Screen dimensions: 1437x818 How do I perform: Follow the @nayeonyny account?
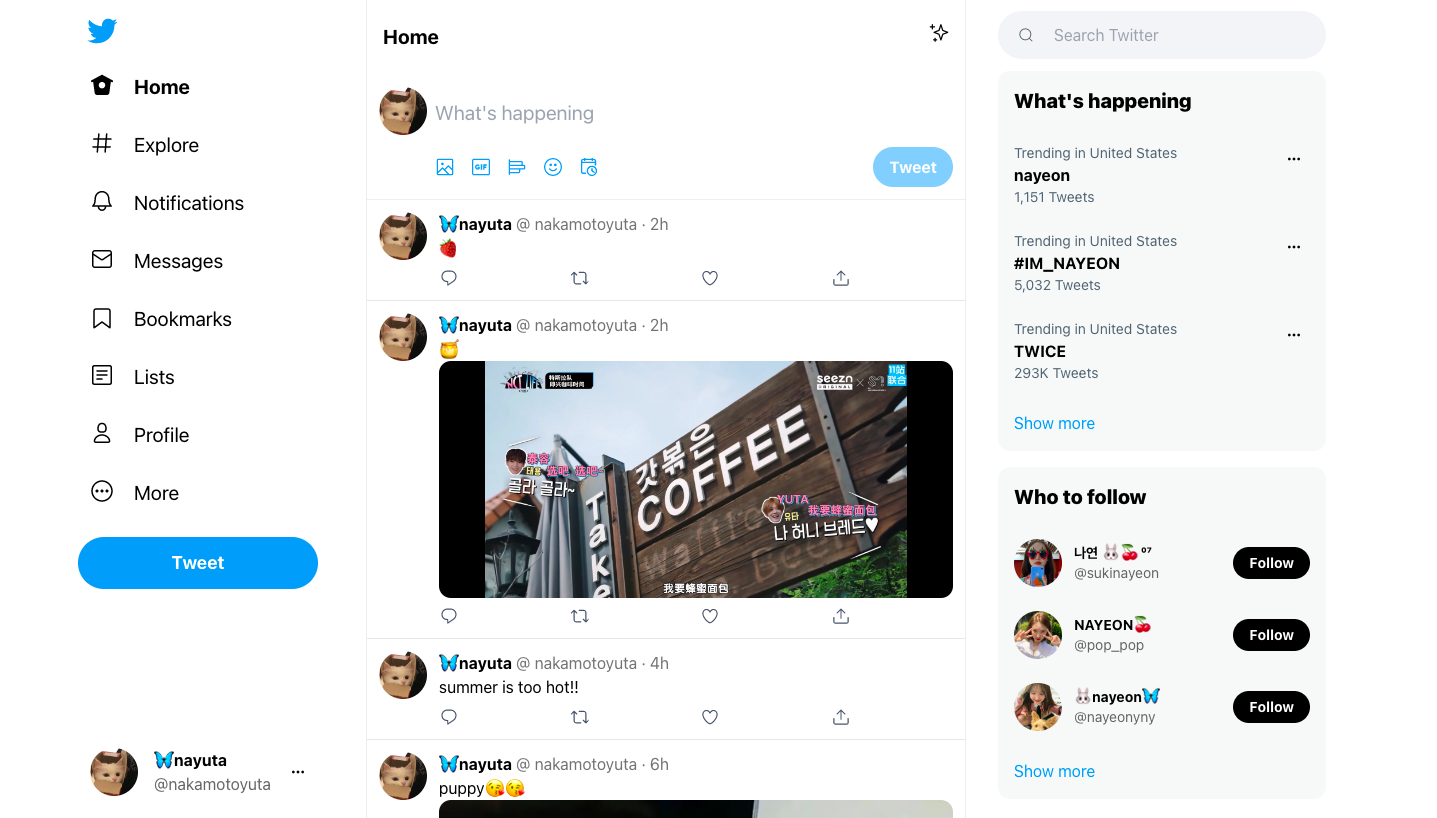[1271, 707]
